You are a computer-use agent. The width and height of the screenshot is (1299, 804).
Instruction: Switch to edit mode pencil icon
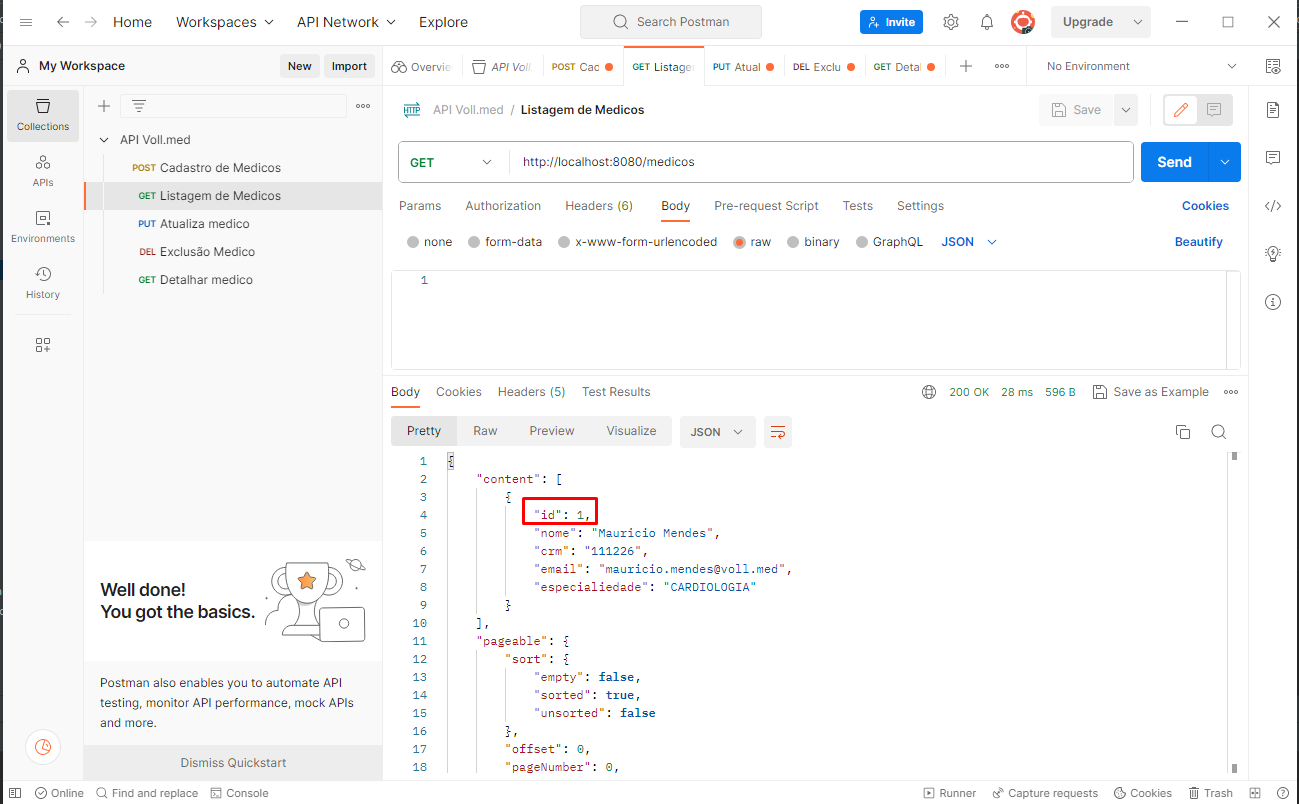point(1181,110)
